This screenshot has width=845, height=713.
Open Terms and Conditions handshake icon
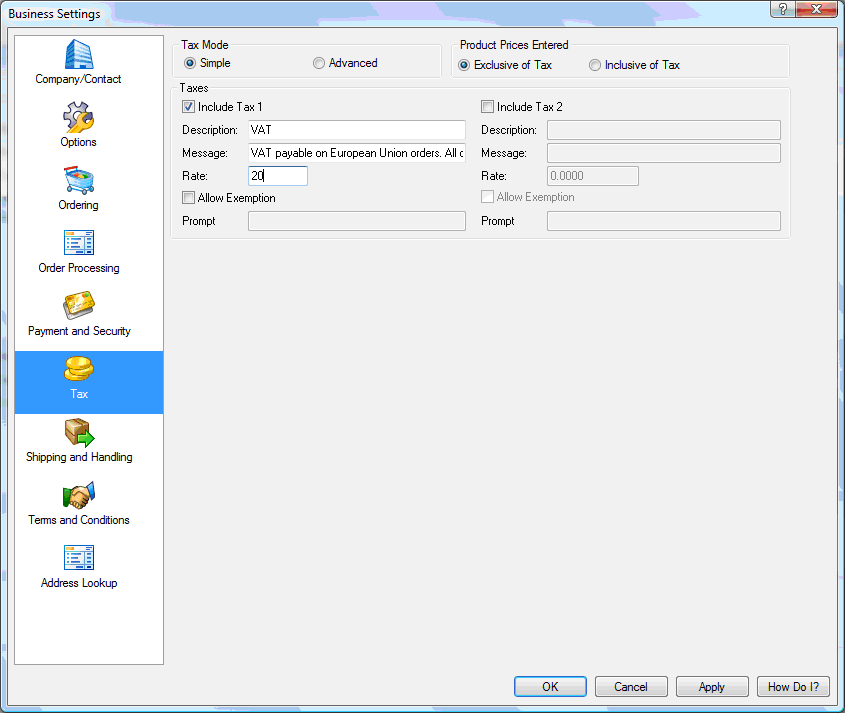78,495
